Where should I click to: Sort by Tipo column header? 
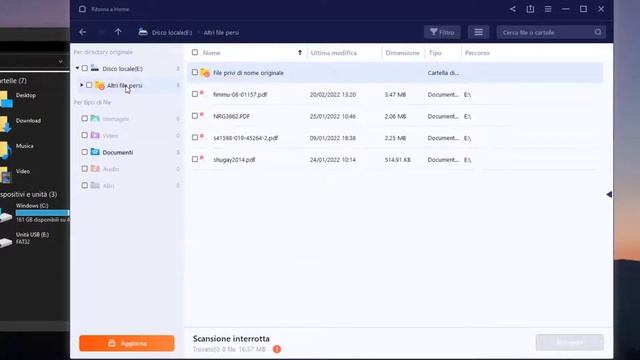(x=435, y=53)
